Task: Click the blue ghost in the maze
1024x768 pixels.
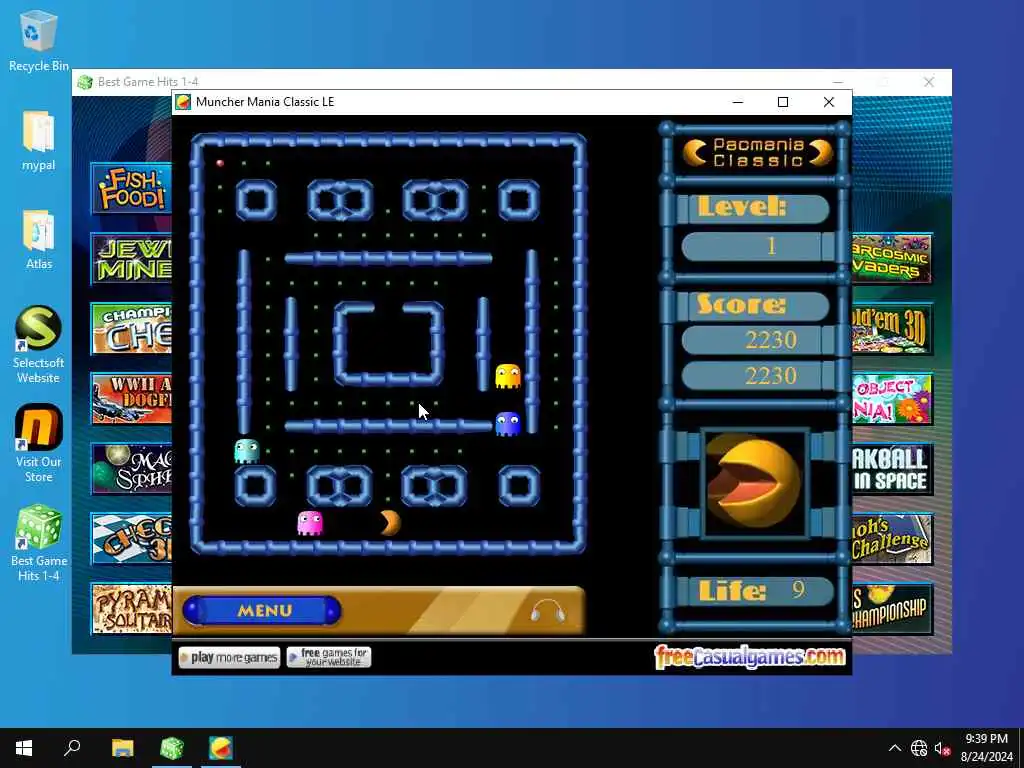Action: [x=508, y=424]
